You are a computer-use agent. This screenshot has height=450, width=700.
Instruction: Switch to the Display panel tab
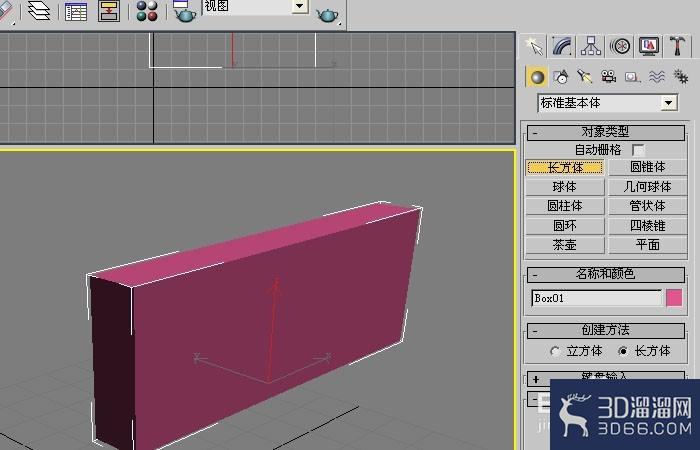click(649, 46)
